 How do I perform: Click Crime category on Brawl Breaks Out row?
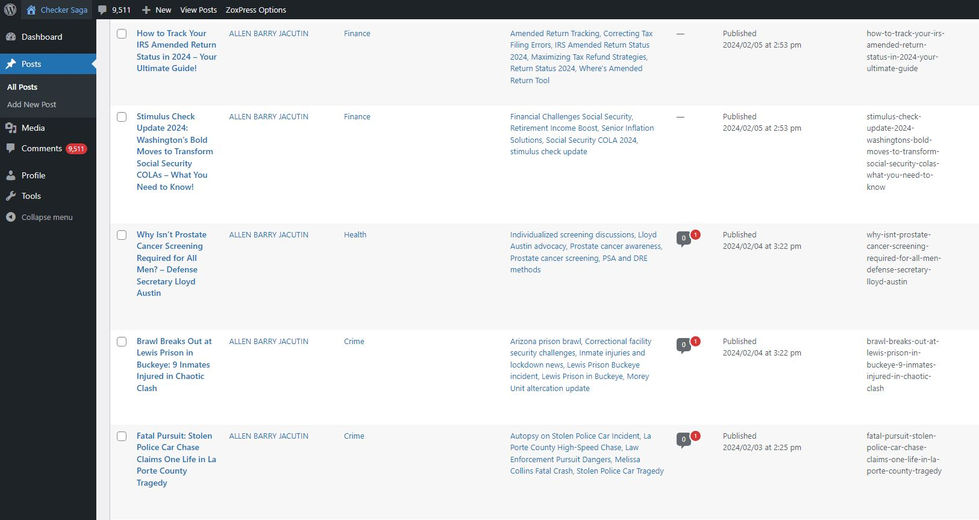[x=354, y=341]
